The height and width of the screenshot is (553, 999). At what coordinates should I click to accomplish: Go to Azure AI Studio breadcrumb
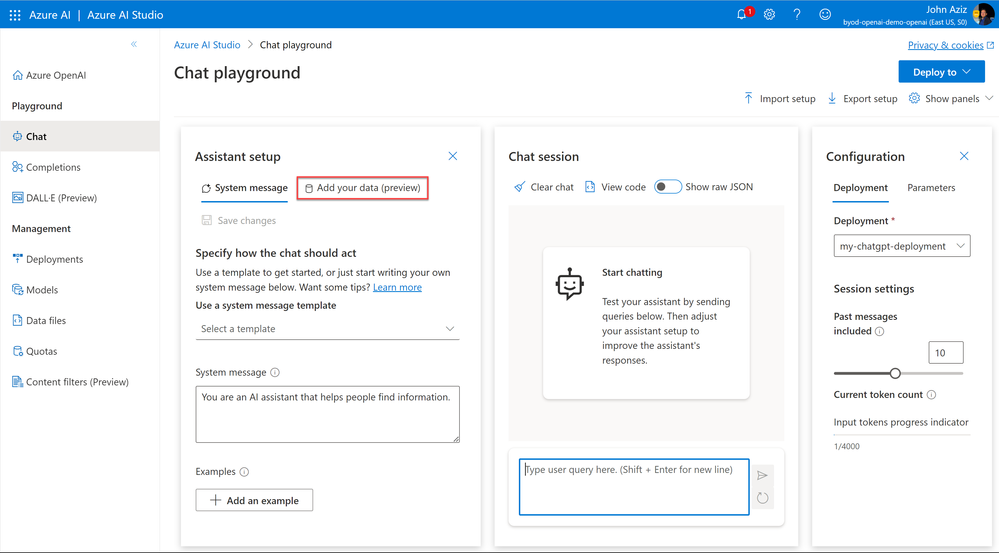[x=207, y=45]
